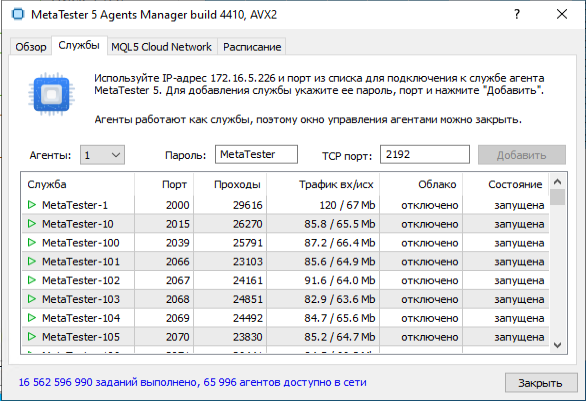Select the MetaTester-104 service name
586x401 pixels.
pyautogui.click(x=81, y=318)
